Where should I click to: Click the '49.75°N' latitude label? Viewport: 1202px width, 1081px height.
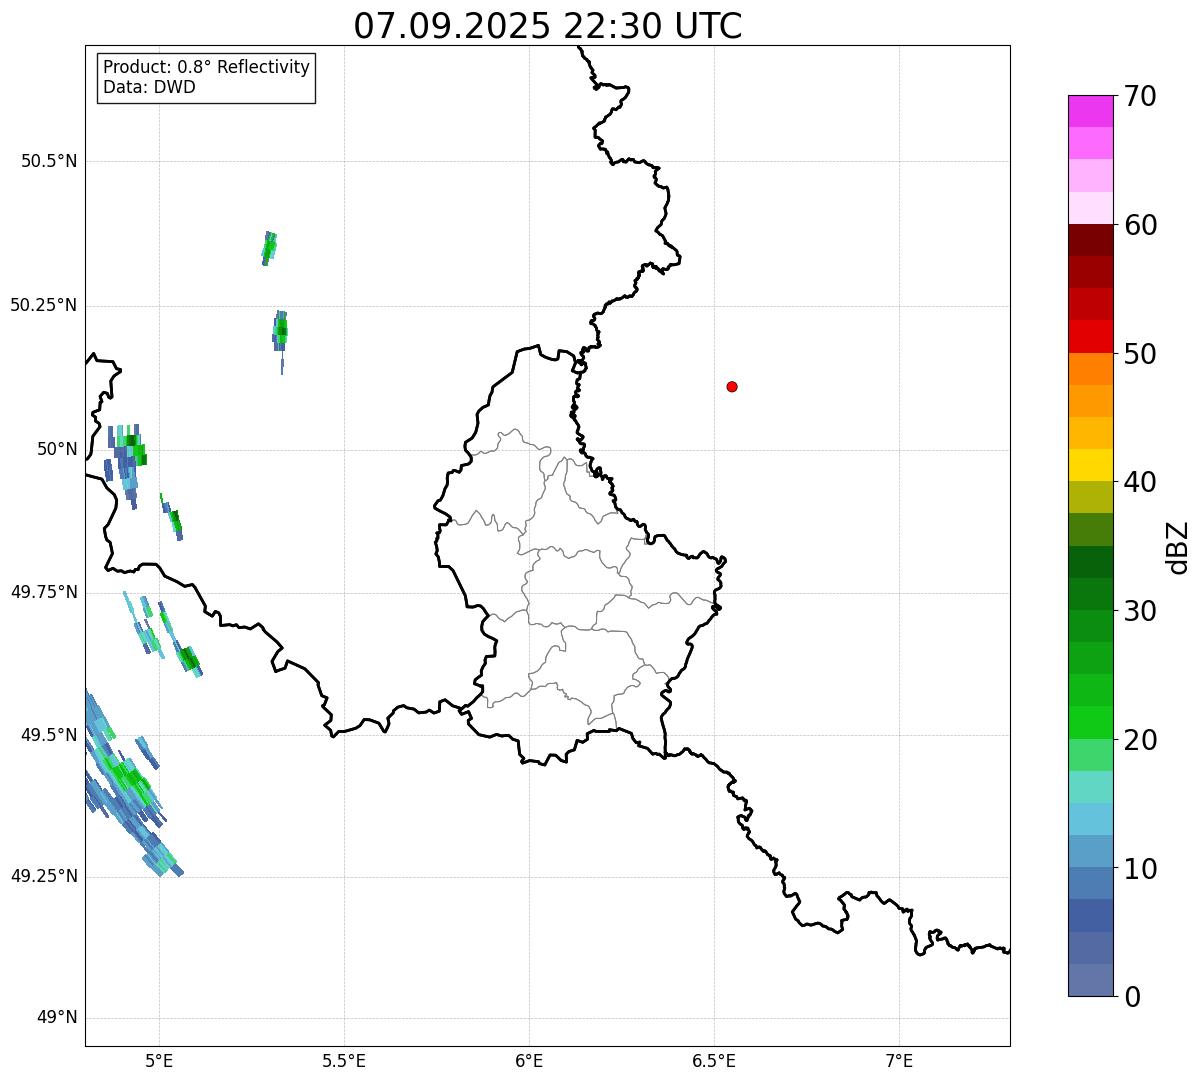(44, 592)
